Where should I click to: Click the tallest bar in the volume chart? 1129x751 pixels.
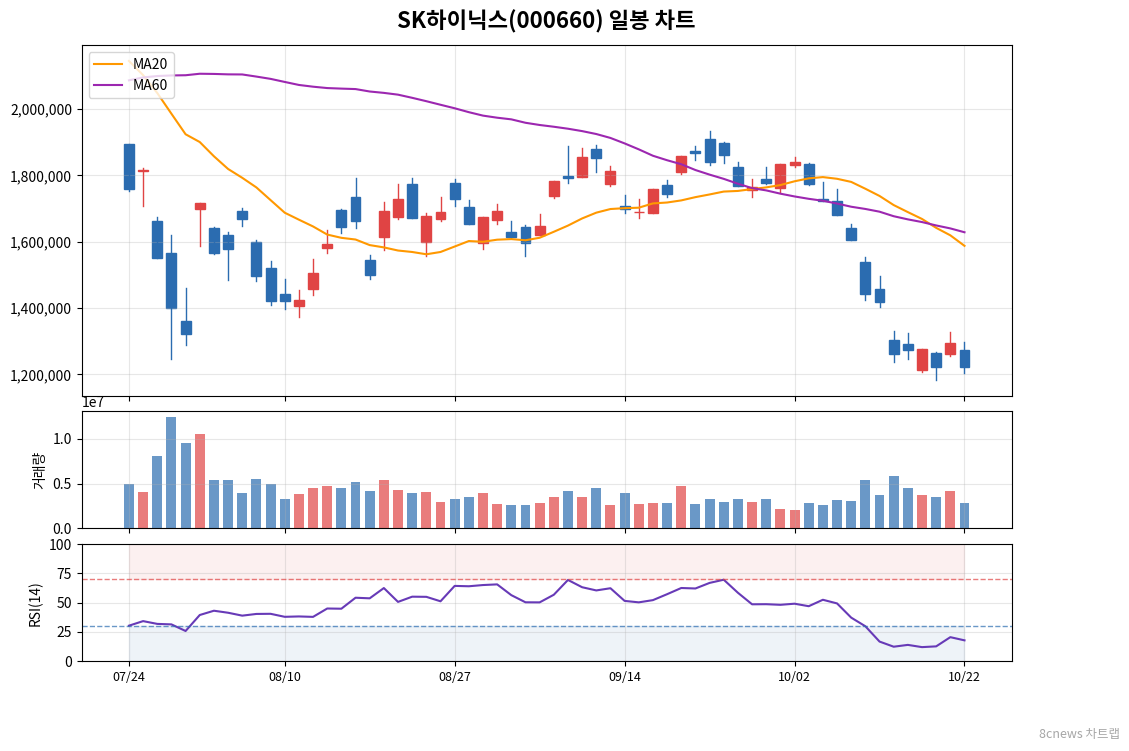171,473
